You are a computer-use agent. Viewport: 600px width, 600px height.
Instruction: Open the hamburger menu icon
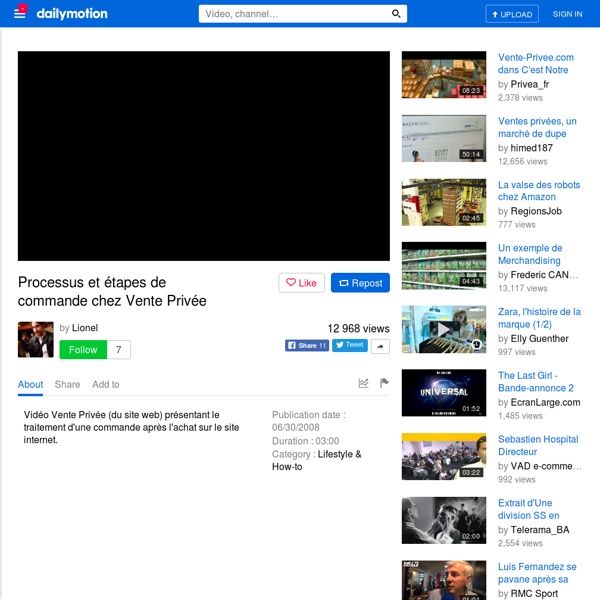coord(20,13)
